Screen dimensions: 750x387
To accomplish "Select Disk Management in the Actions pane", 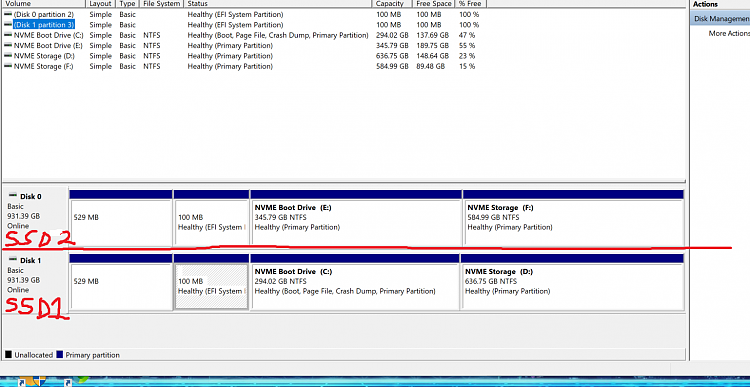I will [720, 19].
